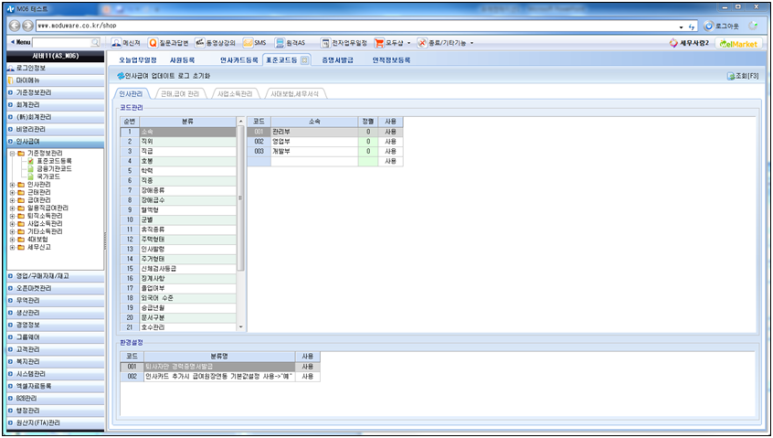Select the 4대보험,세무서식 sub-tab
773x438 pixels.
tap(295, 94)
